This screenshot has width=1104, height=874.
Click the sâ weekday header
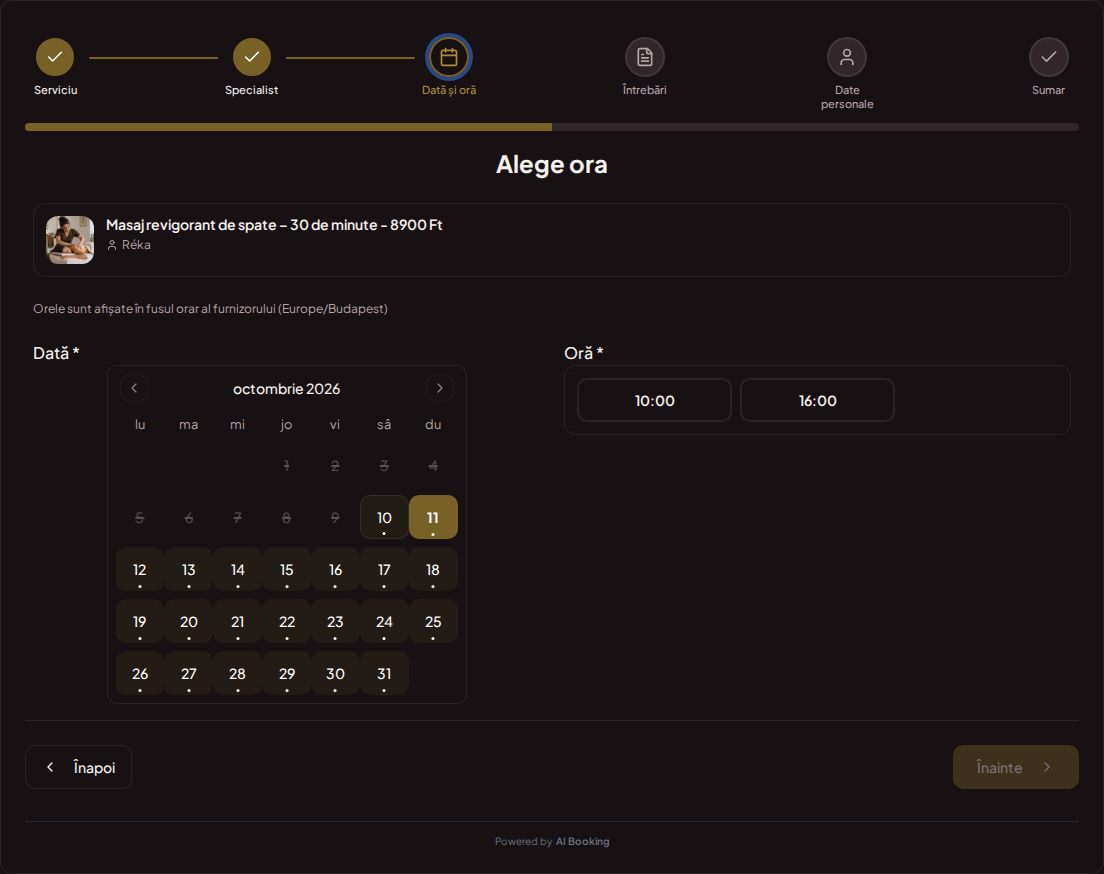point(384,425)
